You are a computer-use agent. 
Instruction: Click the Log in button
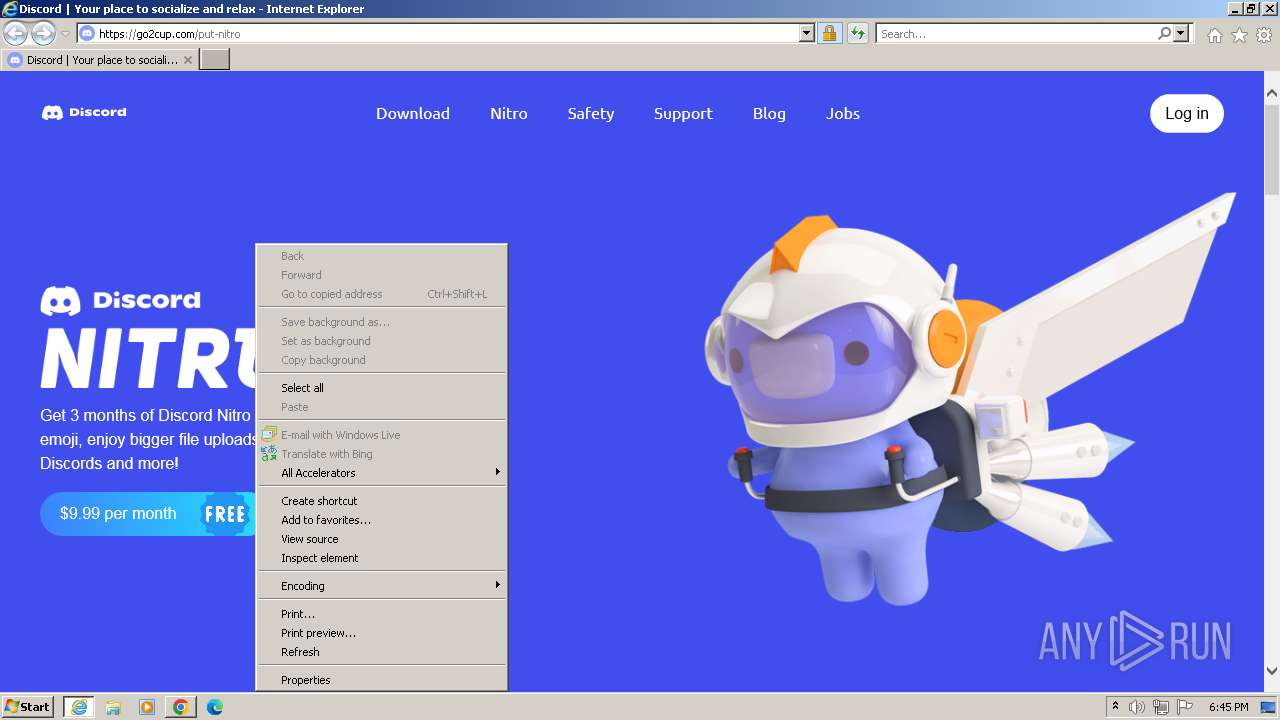[x=1187, y=113]
